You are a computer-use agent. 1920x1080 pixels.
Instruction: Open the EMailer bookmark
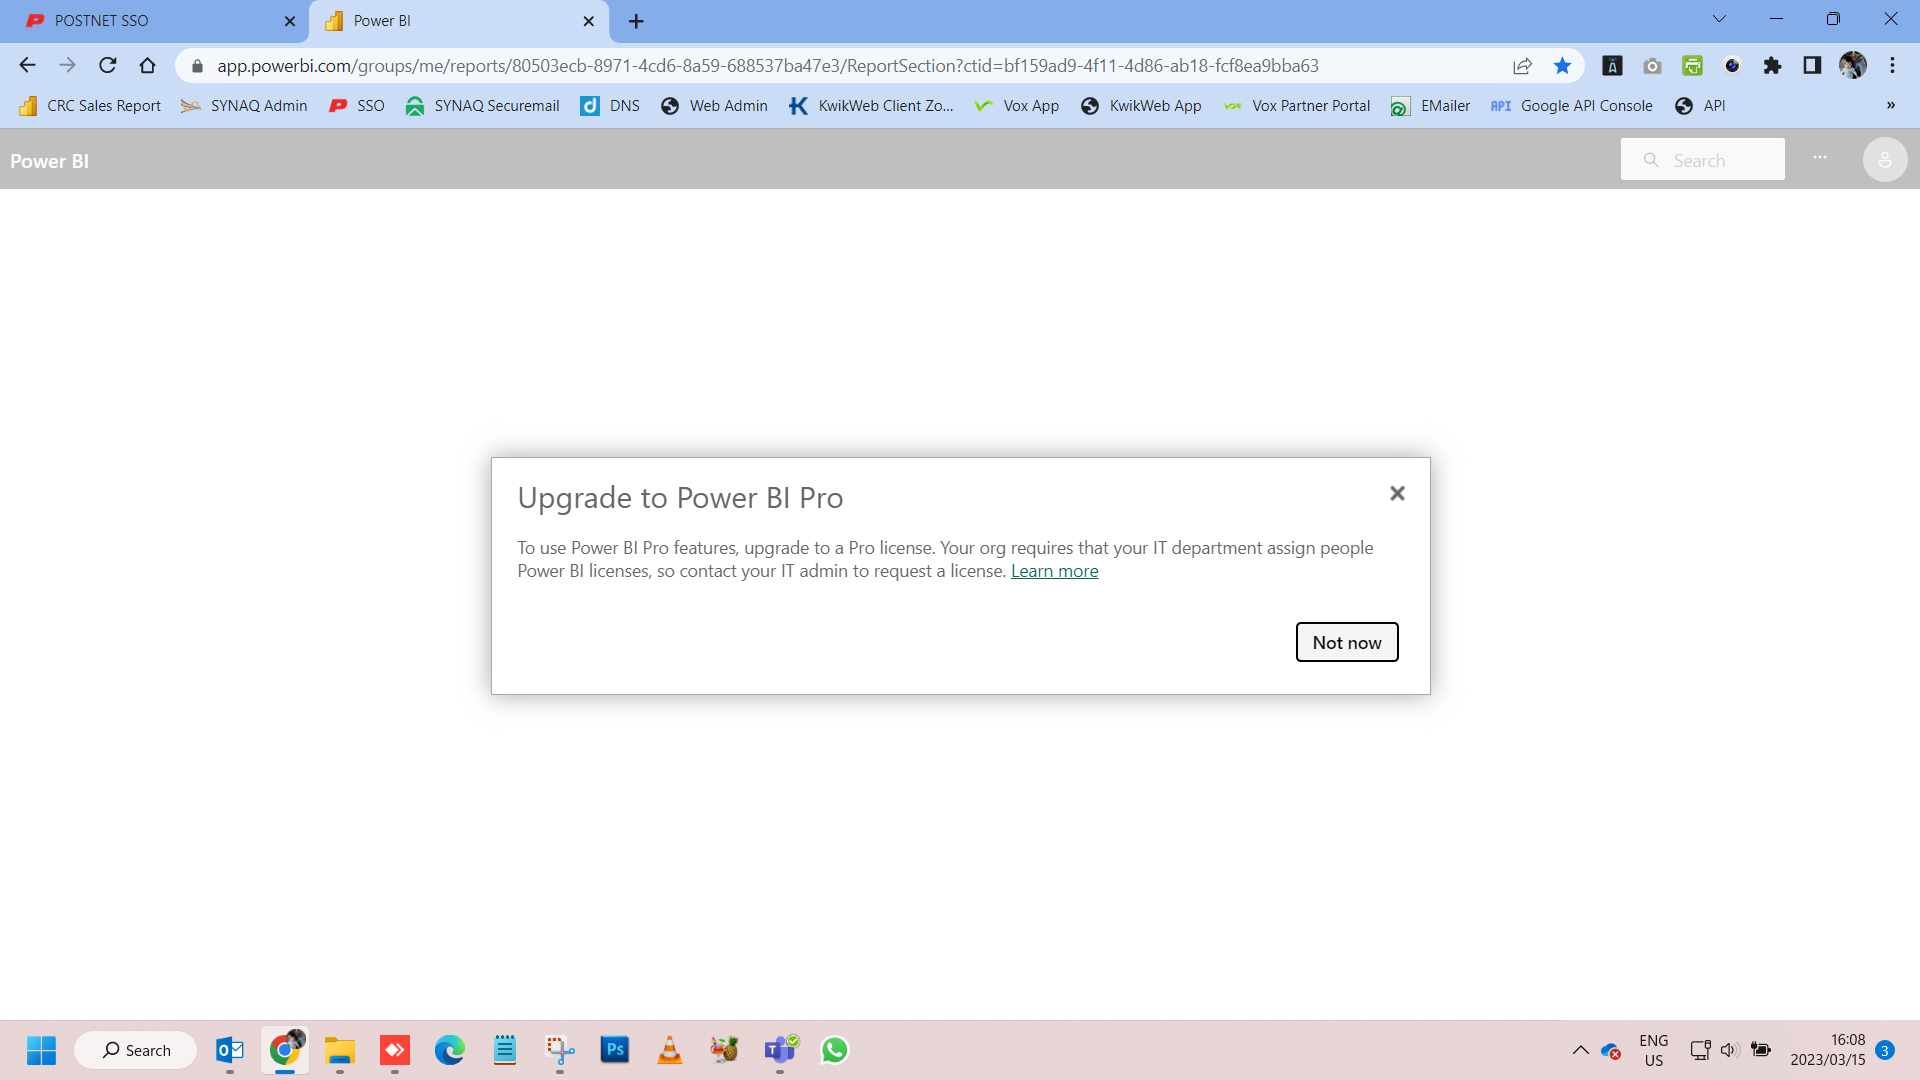coord(1430,106)
